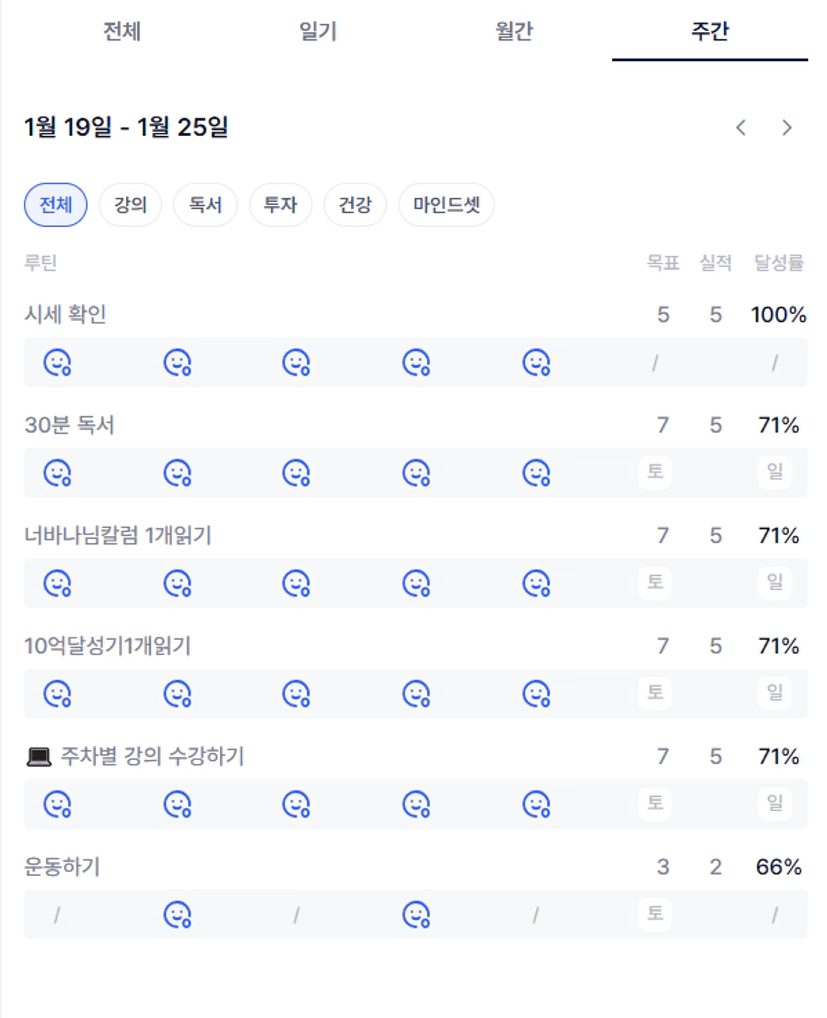
Task: Click third smiley in 10억달성기1개읽기 row
Action: (x=295, y=694)
